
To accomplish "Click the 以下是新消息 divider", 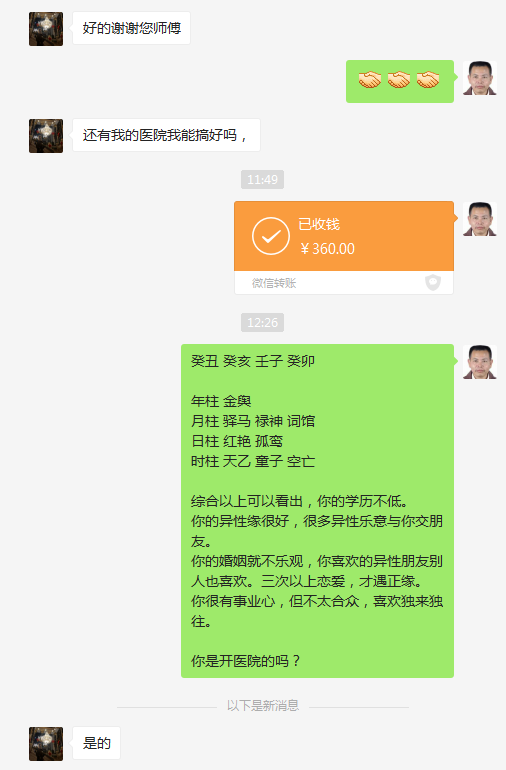I will (263, 706).
